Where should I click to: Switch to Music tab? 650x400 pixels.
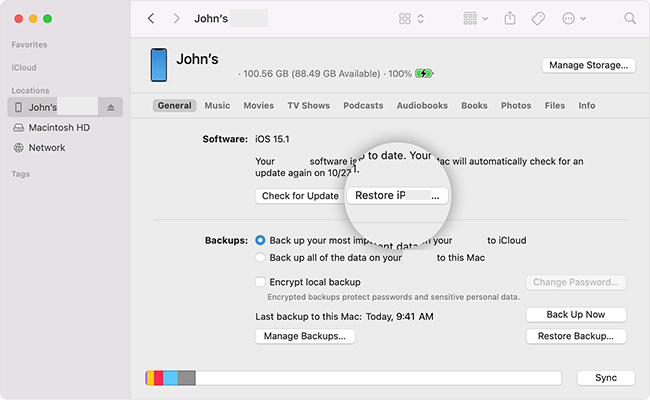coord(217,105)
